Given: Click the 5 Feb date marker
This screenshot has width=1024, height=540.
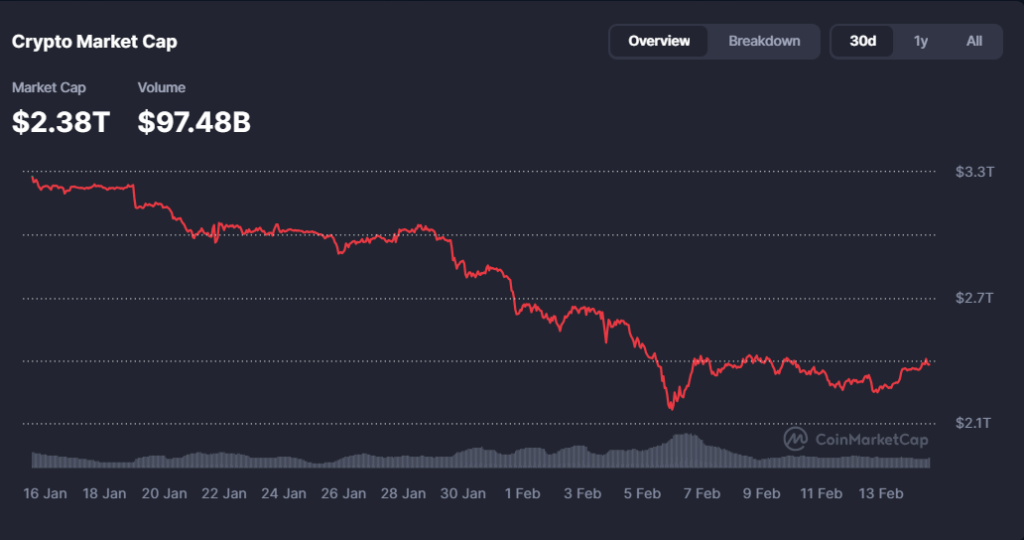Looking at the screenshot, I should tap(642, 493).
